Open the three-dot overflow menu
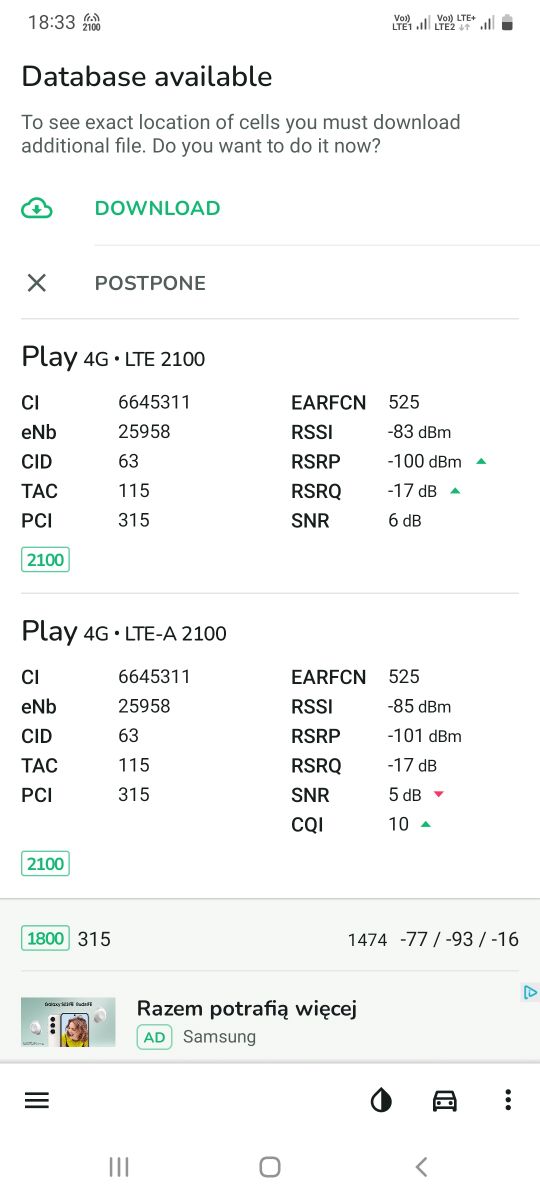 point(508,1101)
